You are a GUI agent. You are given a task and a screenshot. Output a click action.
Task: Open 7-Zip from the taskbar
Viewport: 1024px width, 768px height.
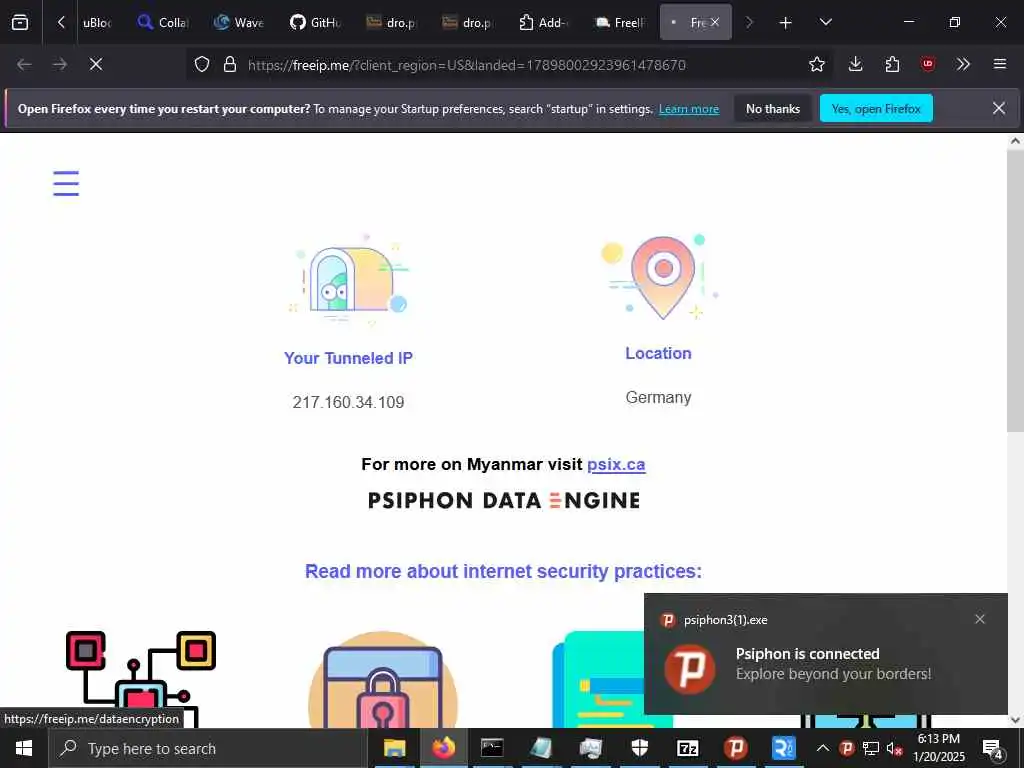point(688,748)
